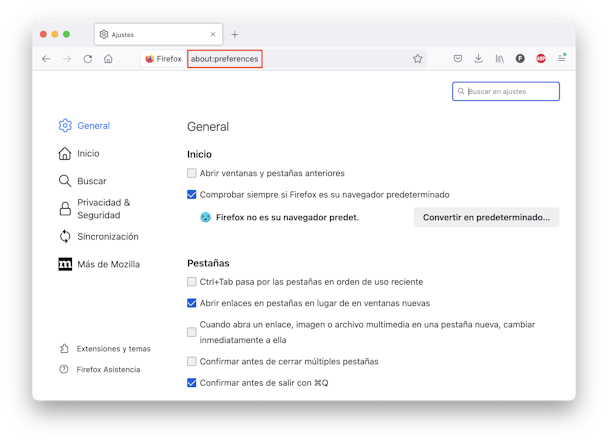The image size is (608, 443).
Task: Click Convertir en predeterminado button
Action: [x=486, y=217]
